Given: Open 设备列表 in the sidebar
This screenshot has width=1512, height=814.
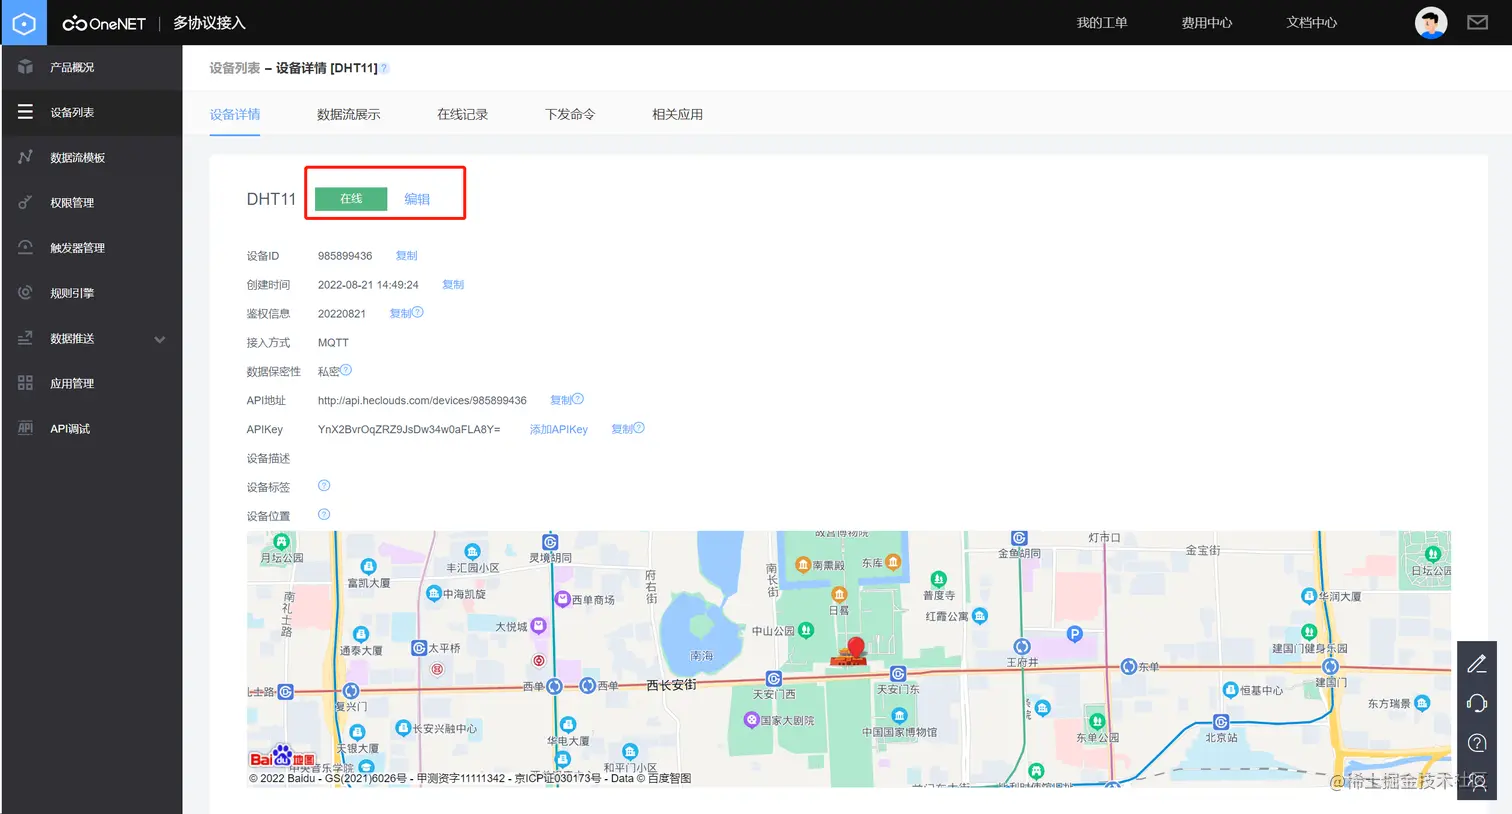Looking at the screenshot, I should pyautogui.click(x=92, y=112).
